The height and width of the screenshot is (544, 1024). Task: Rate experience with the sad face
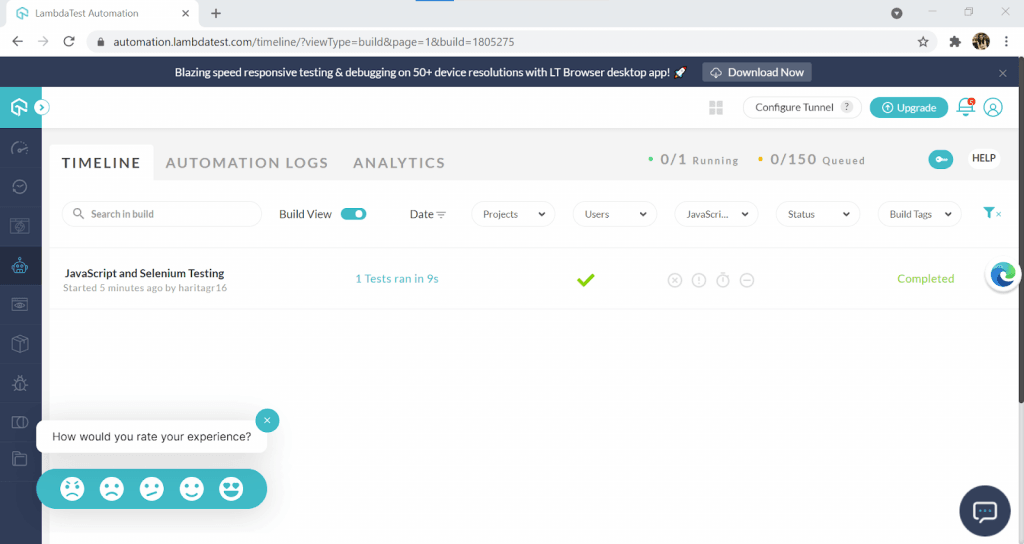click(x=112, y=488)
